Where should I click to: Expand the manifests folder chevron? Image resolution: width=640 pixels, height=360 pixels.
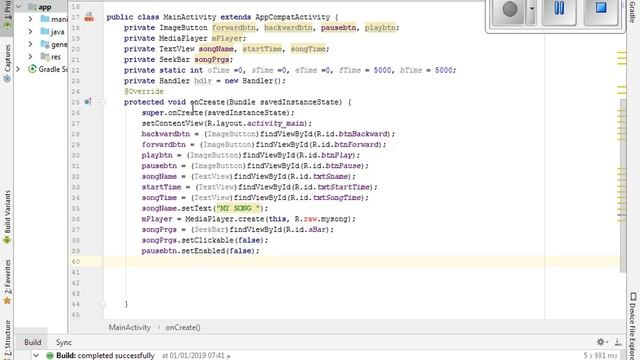pos(30,19)
